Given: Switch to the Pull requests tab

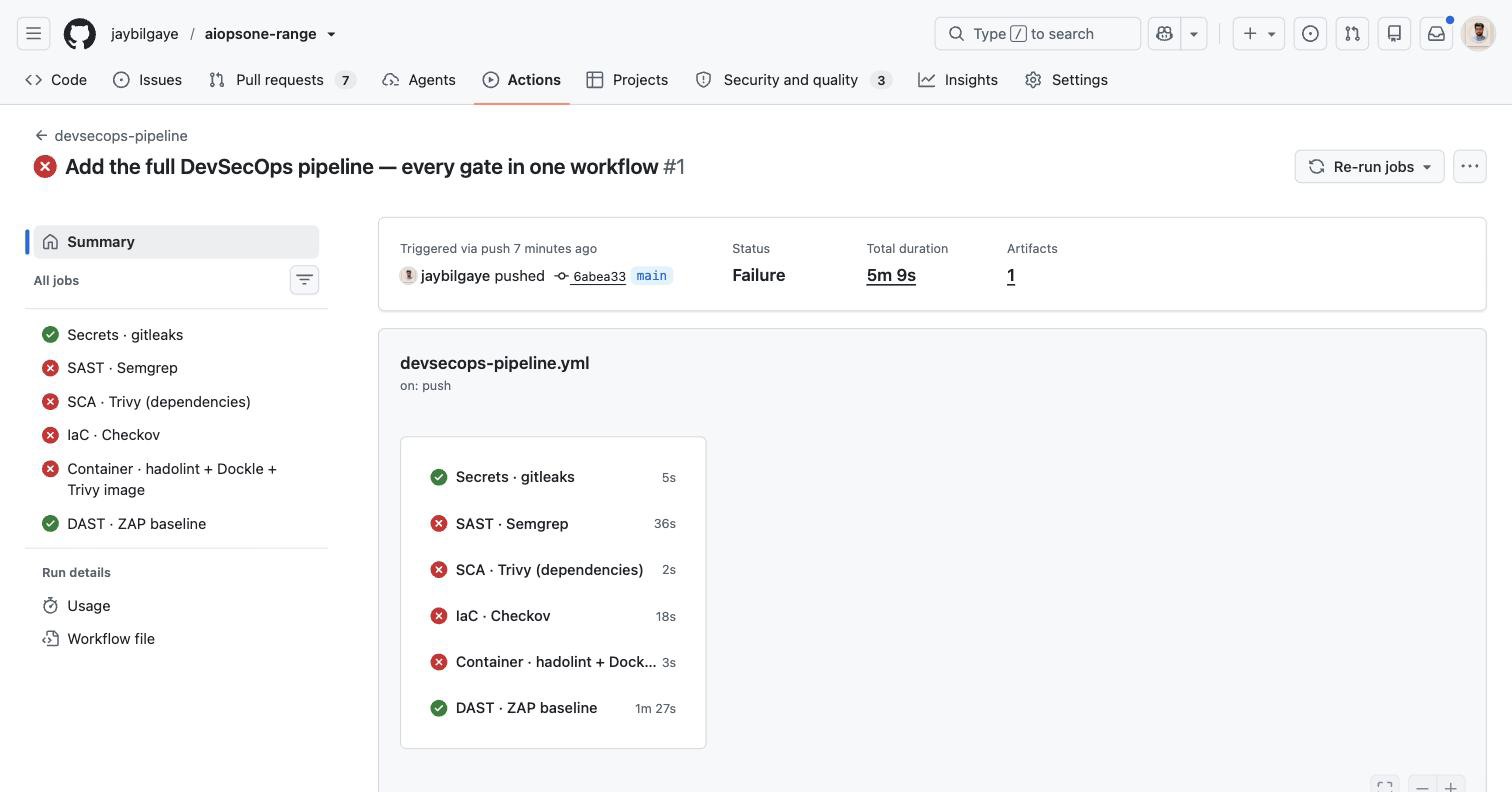Looking at the screenshot, I should 282,80.
